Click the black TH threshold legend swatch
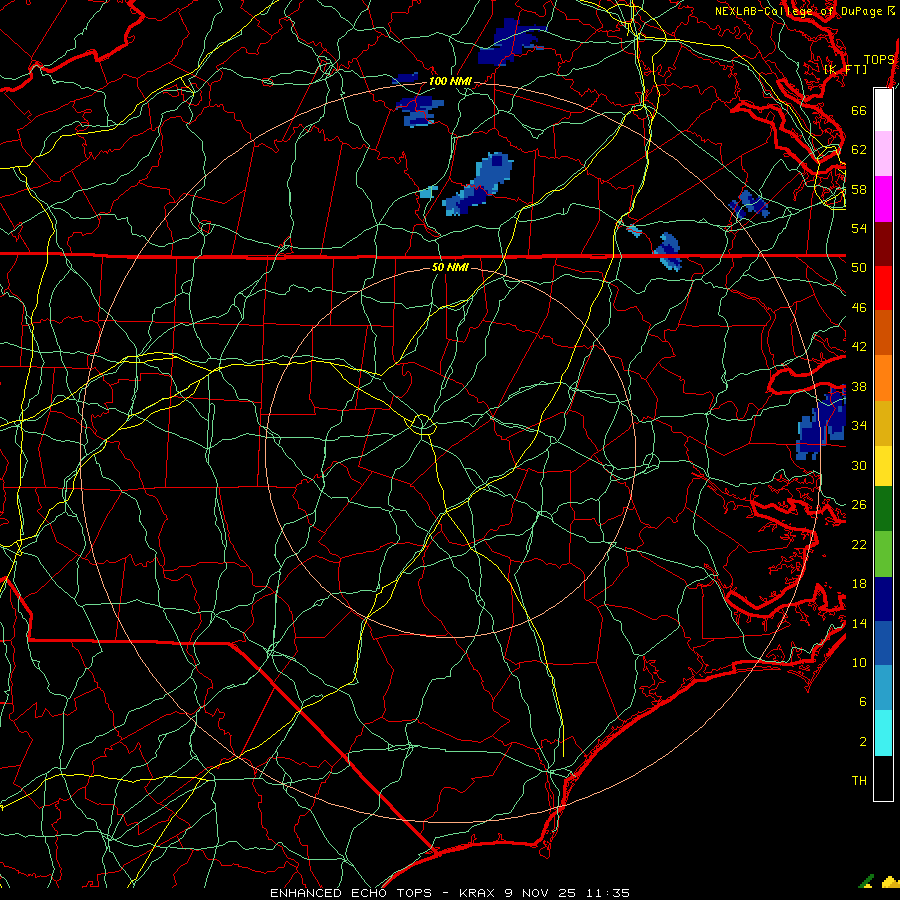The height and width of the screenshot is (900, 900). [x=883, y=778]
